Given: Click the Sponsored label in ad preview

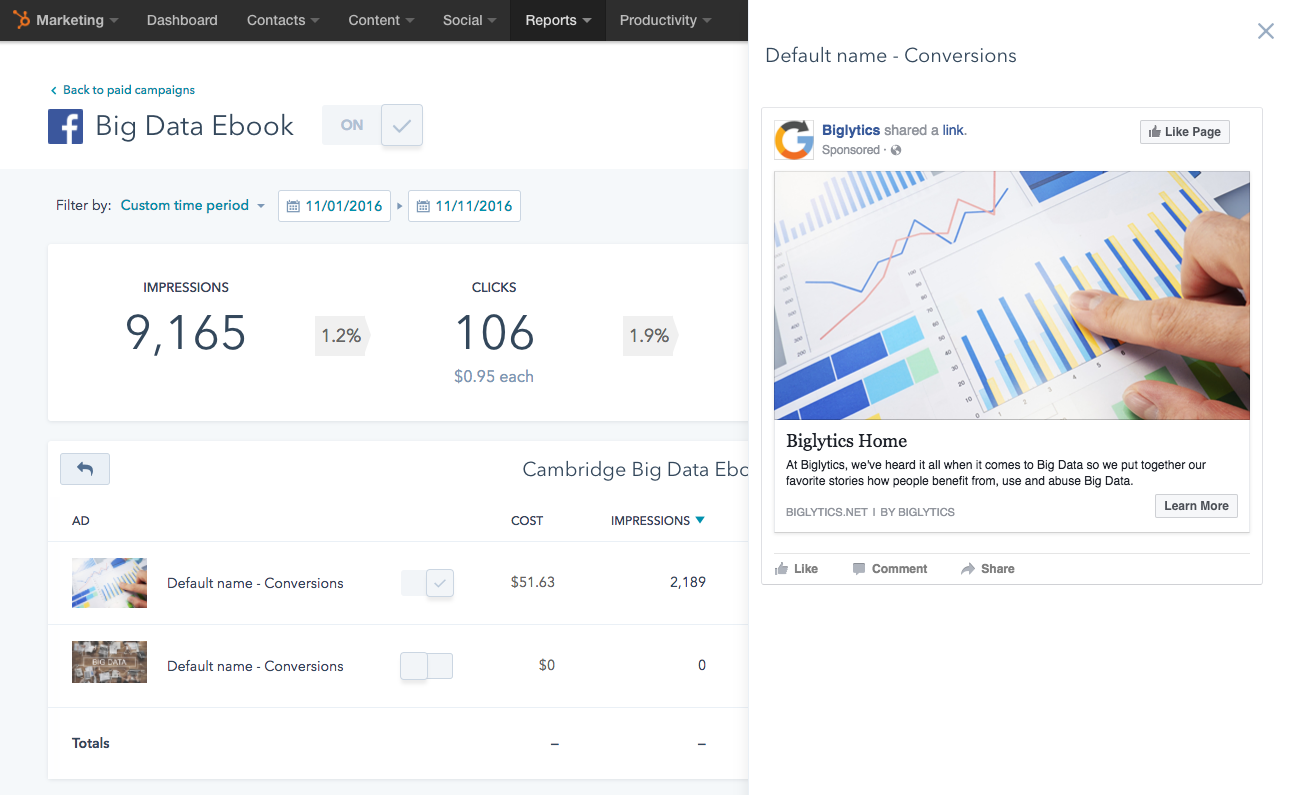Looking at the screenshot, I should [x=851, y=150].
